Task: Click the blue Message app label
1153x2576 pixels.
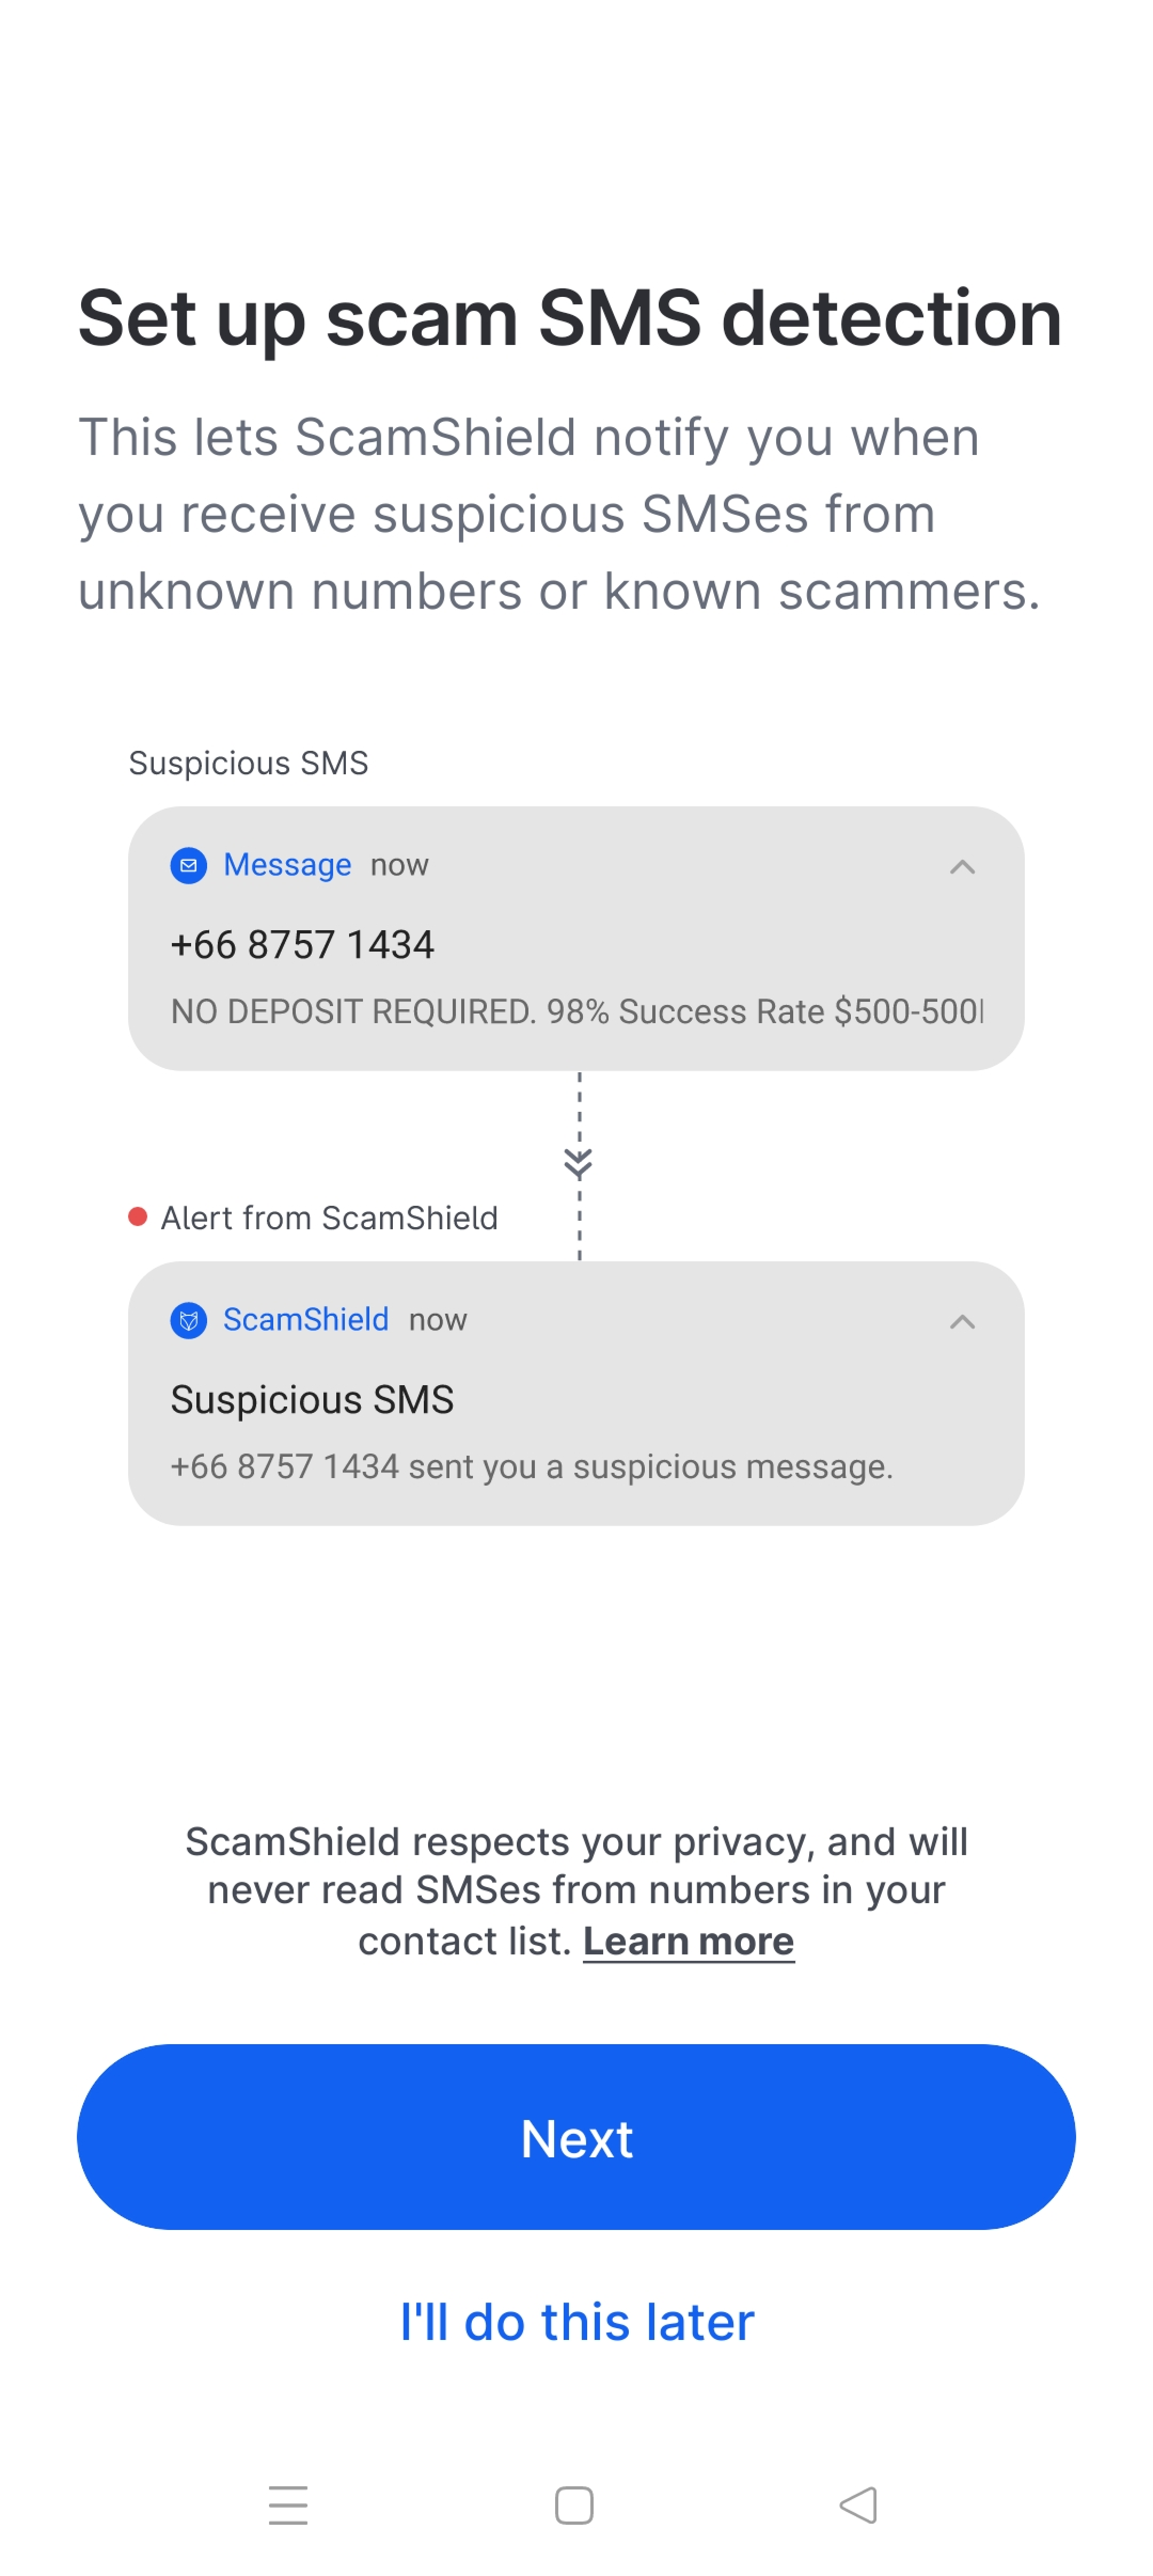Action: tap(287, 865)
